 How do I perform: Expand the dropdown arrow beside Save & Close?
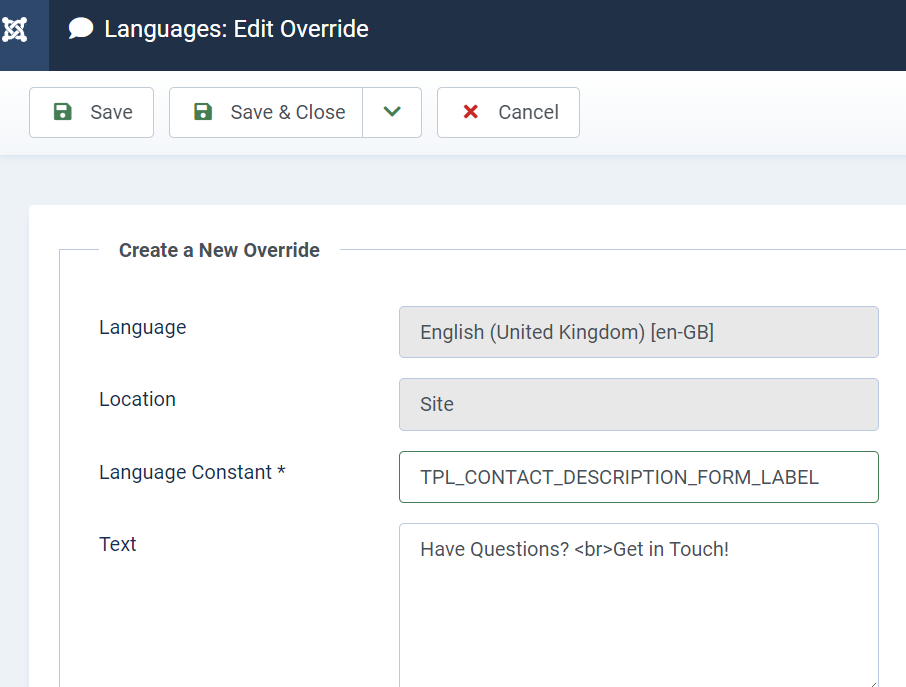(x=392, y=112)
